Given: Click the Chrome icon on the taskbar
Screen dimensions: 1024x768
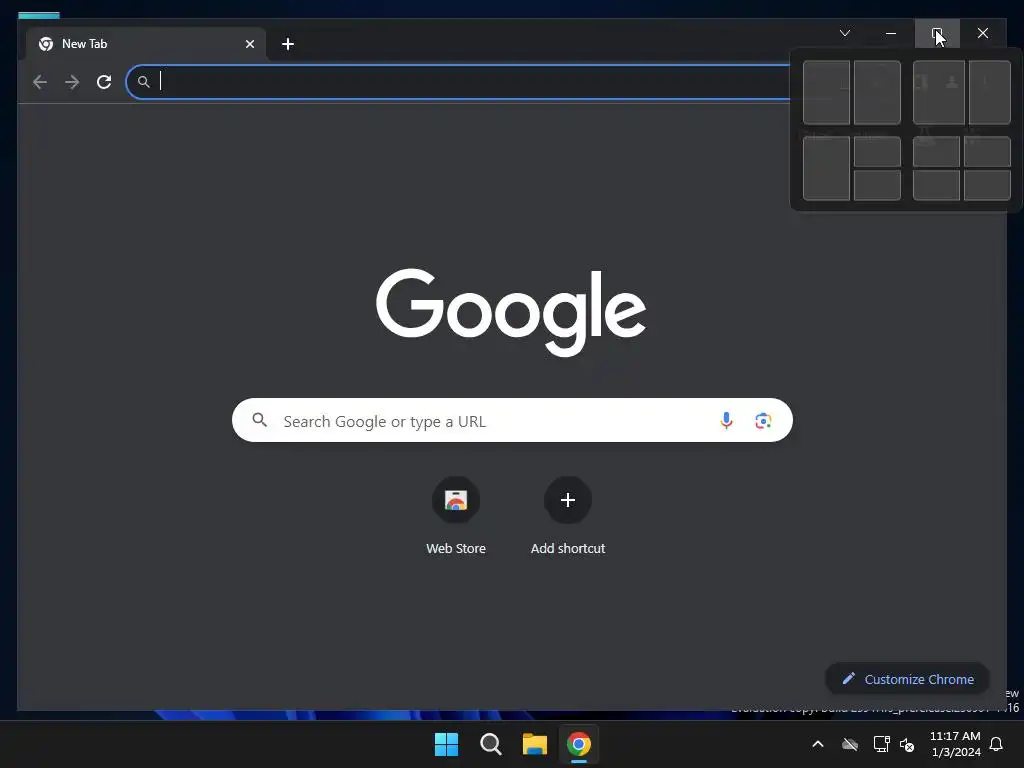Looking at the screenshot, I should click(x=579, y=744).
